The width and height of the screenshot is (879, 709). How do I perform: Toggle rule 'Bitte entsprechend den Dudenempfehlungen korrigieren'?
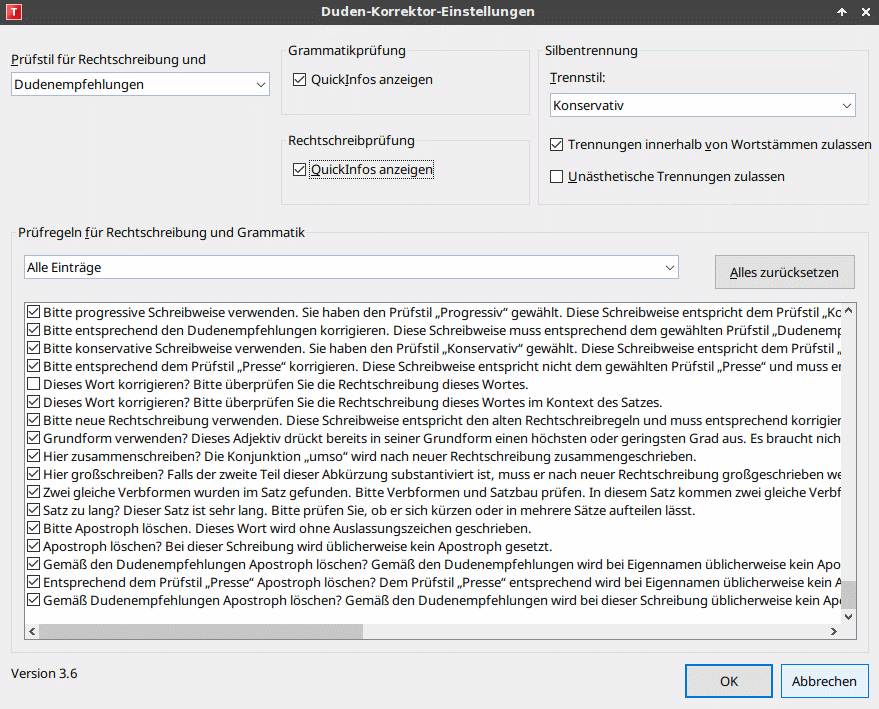click(34, 330)
